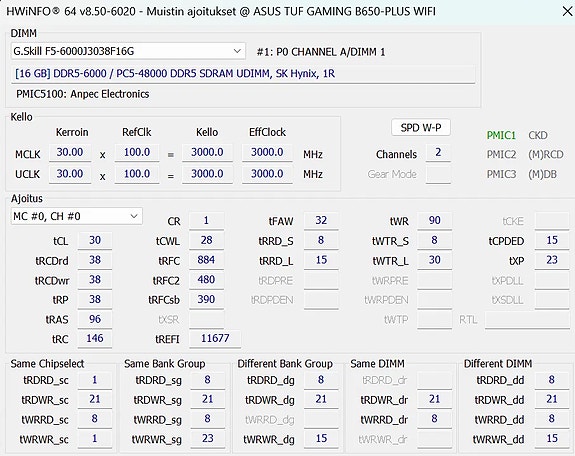Click the UCLK EffClock 3000.0 field

(267, 174)
